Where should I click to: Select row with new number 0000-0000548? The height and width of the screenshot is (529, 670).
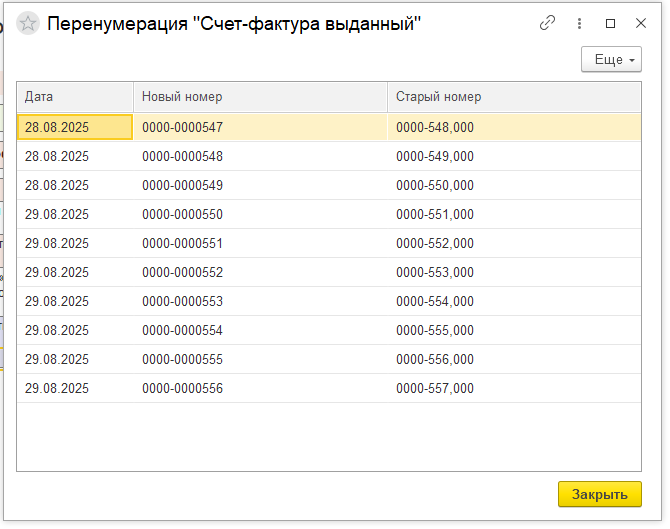point(260,157)
